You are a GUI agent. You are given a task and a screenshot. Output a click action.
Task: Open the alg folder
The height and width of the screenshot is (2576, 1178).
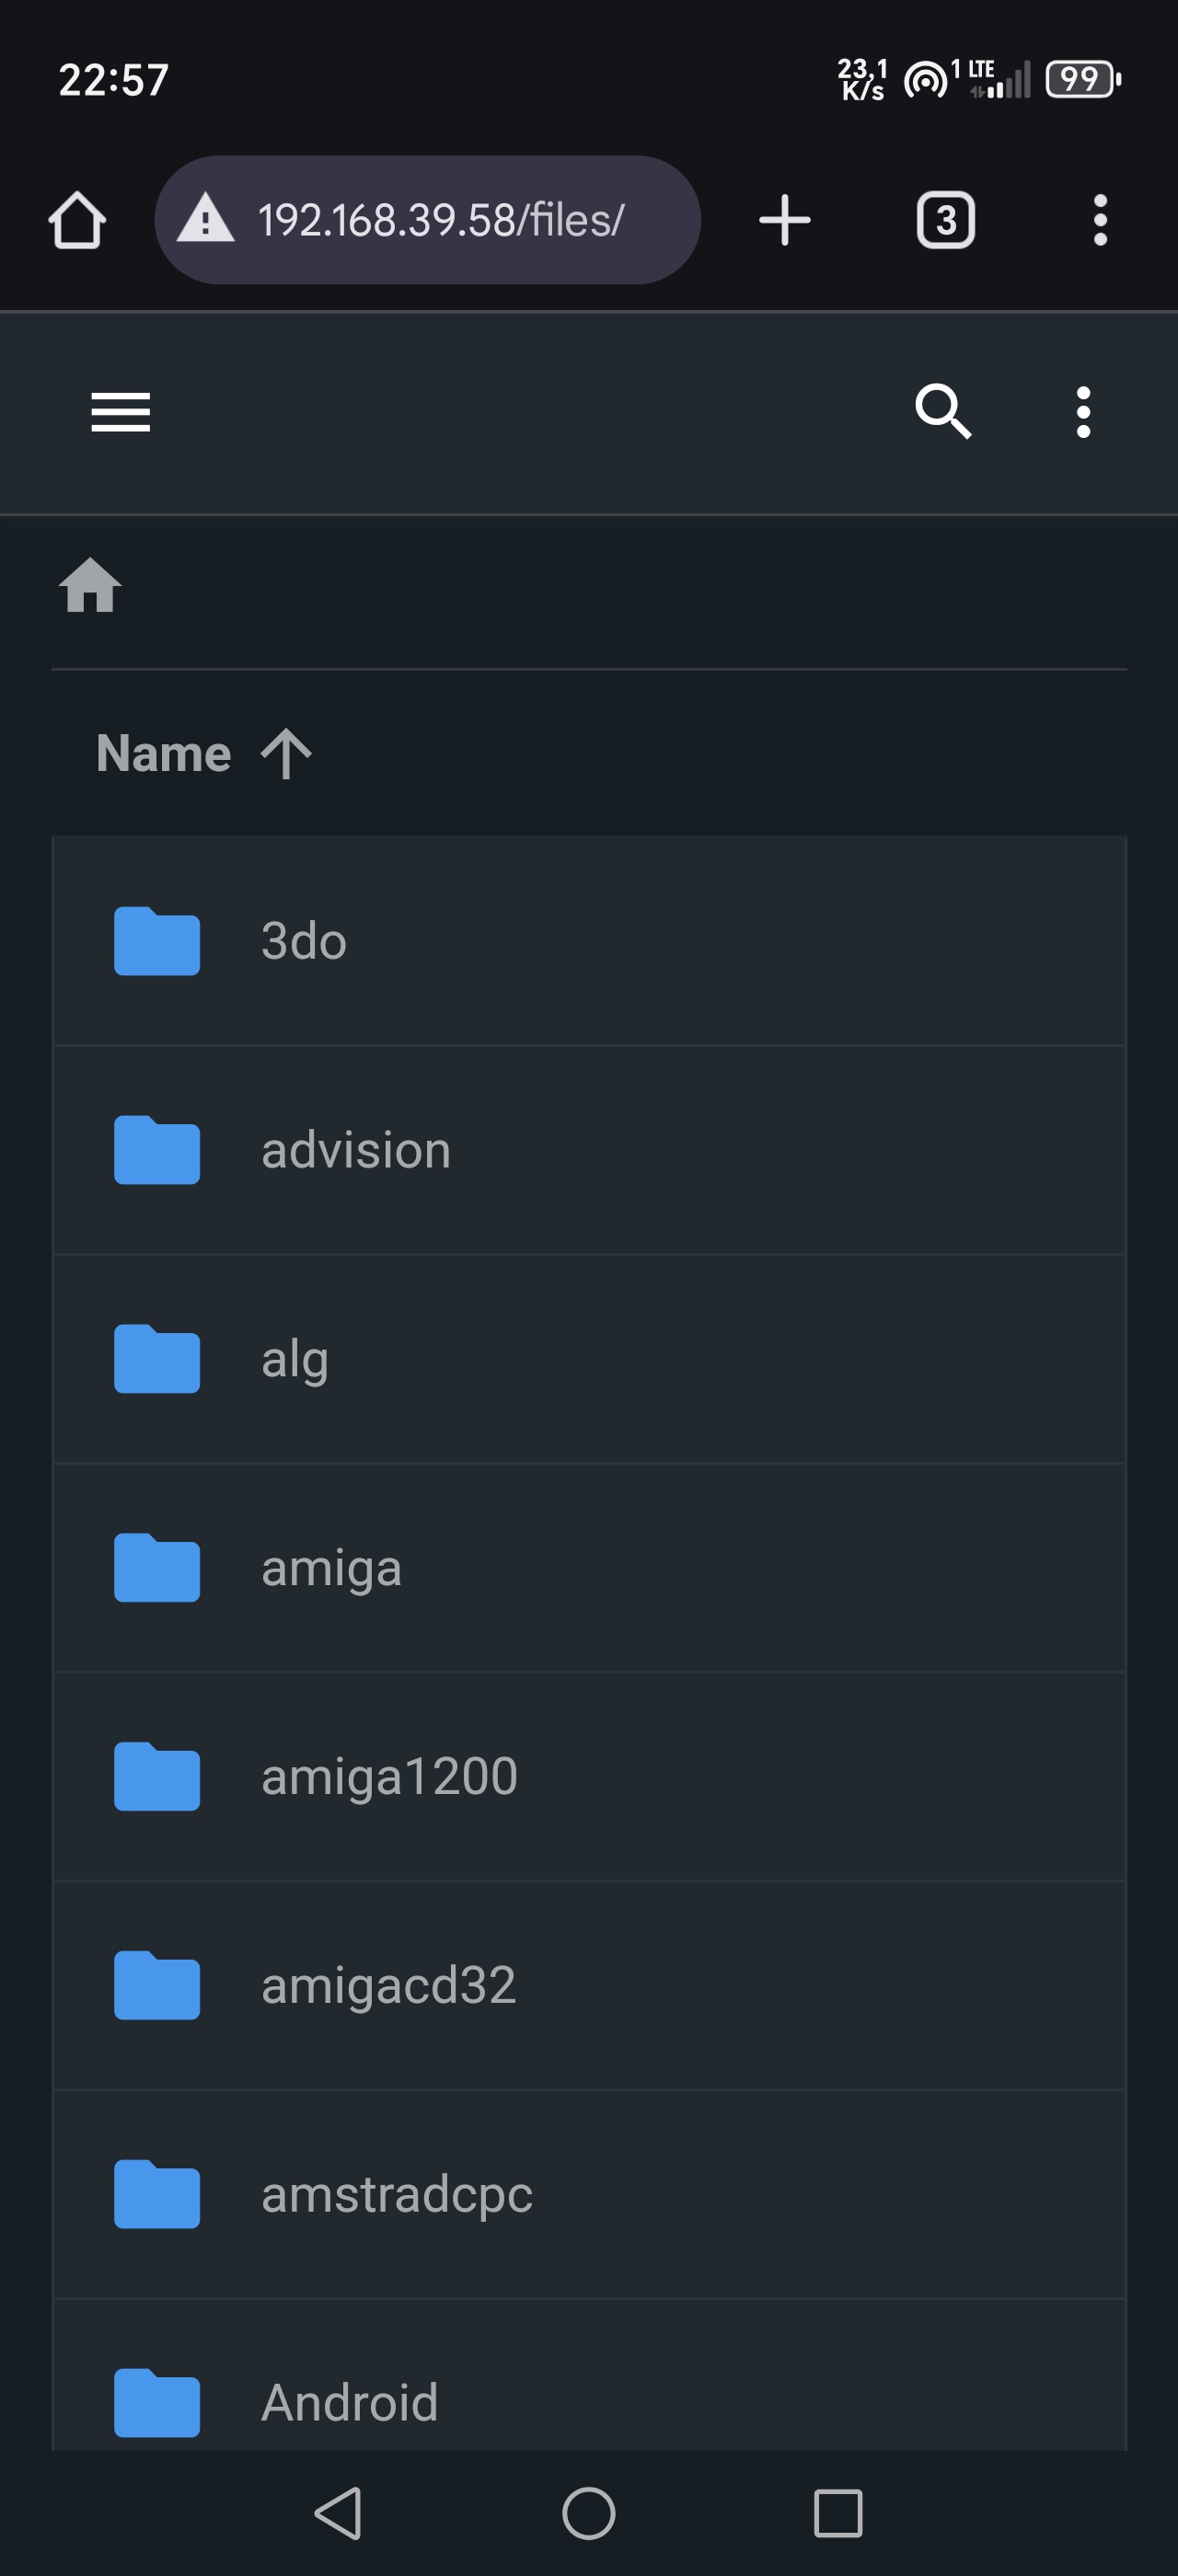click(589, 1359)
